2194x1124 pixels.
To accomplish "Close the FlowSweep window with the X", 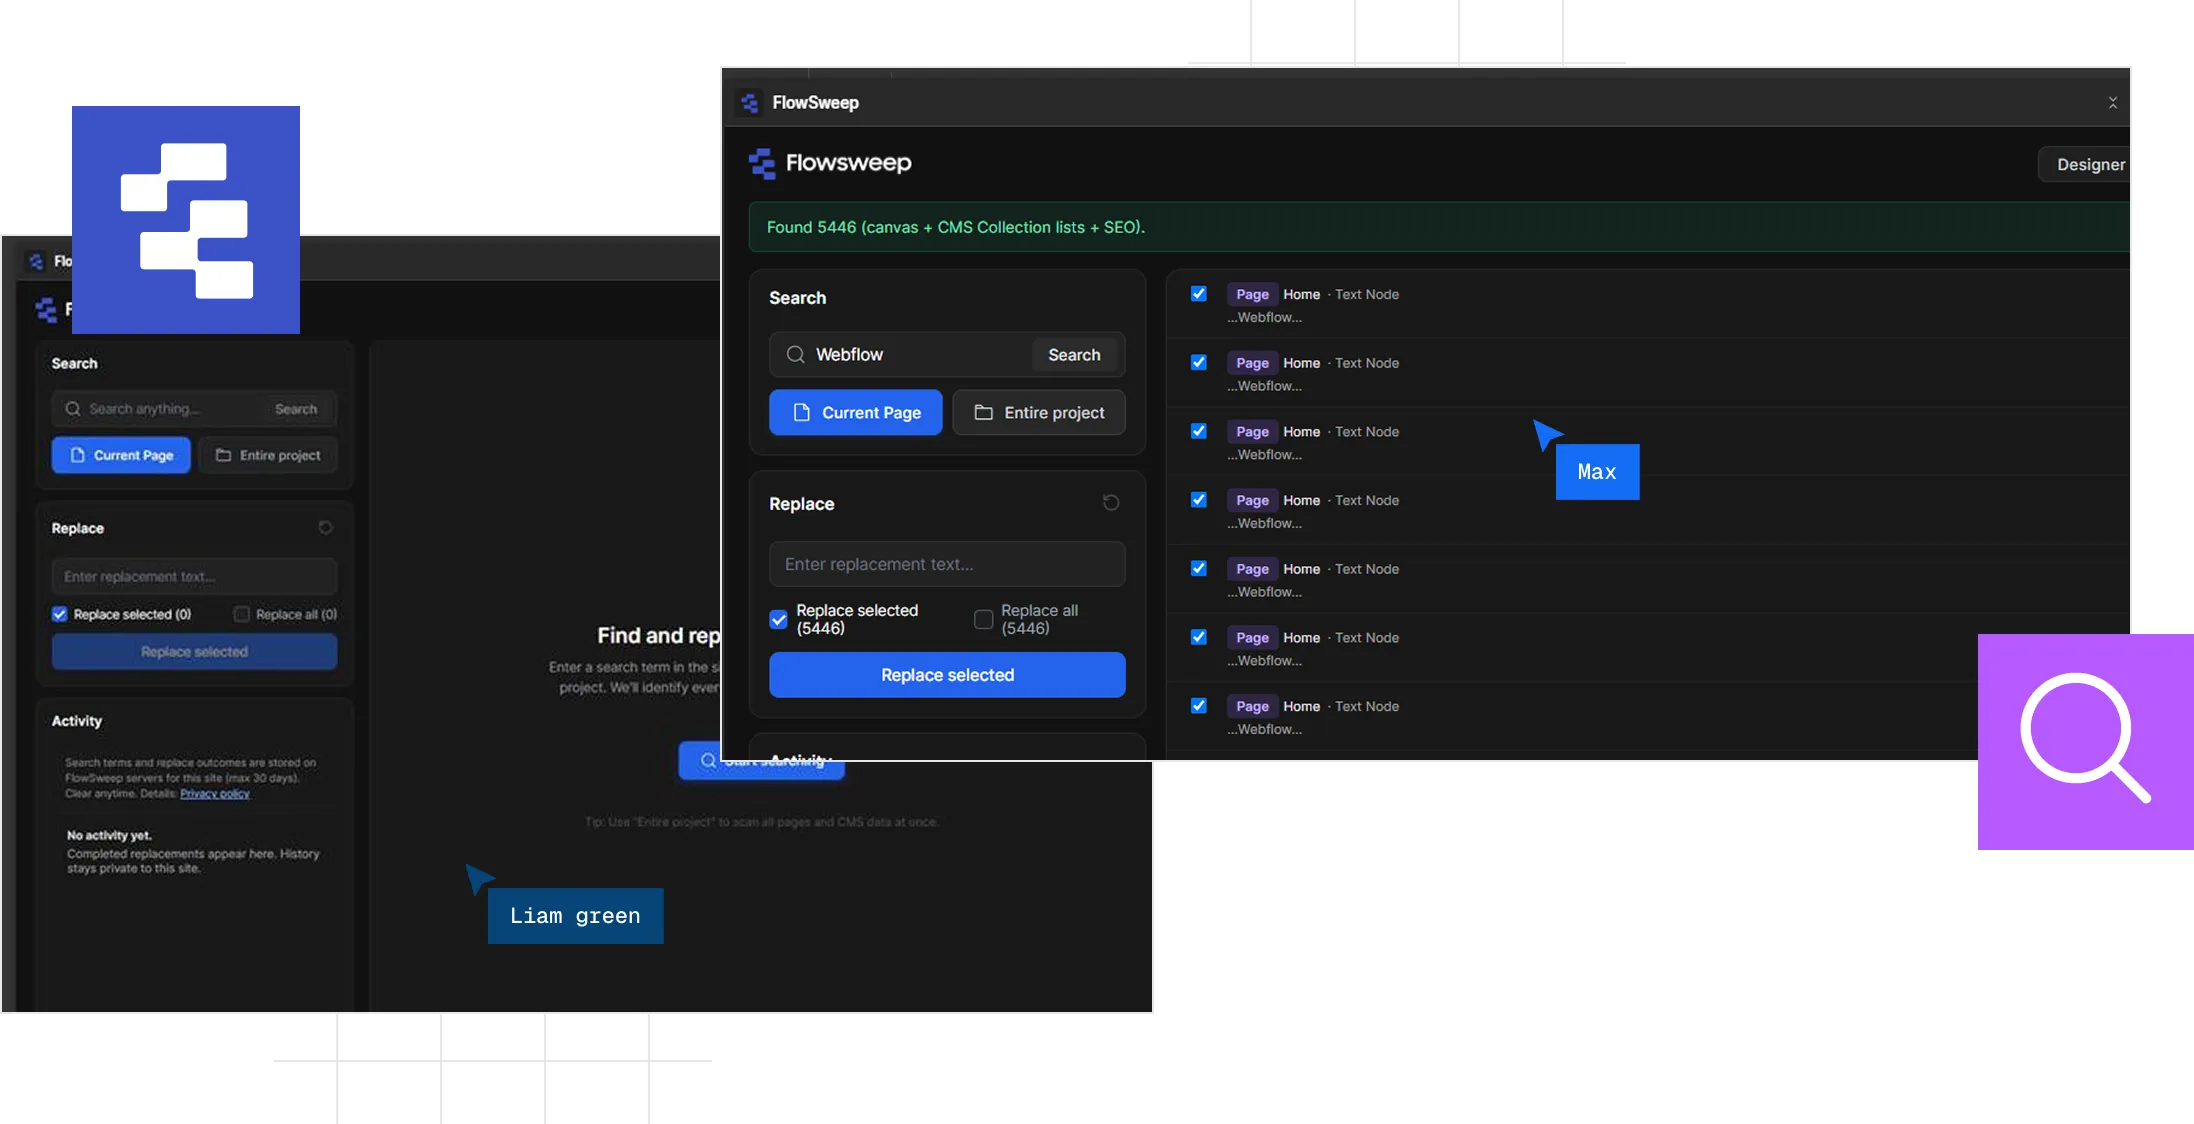I will tap(2113, 103).
